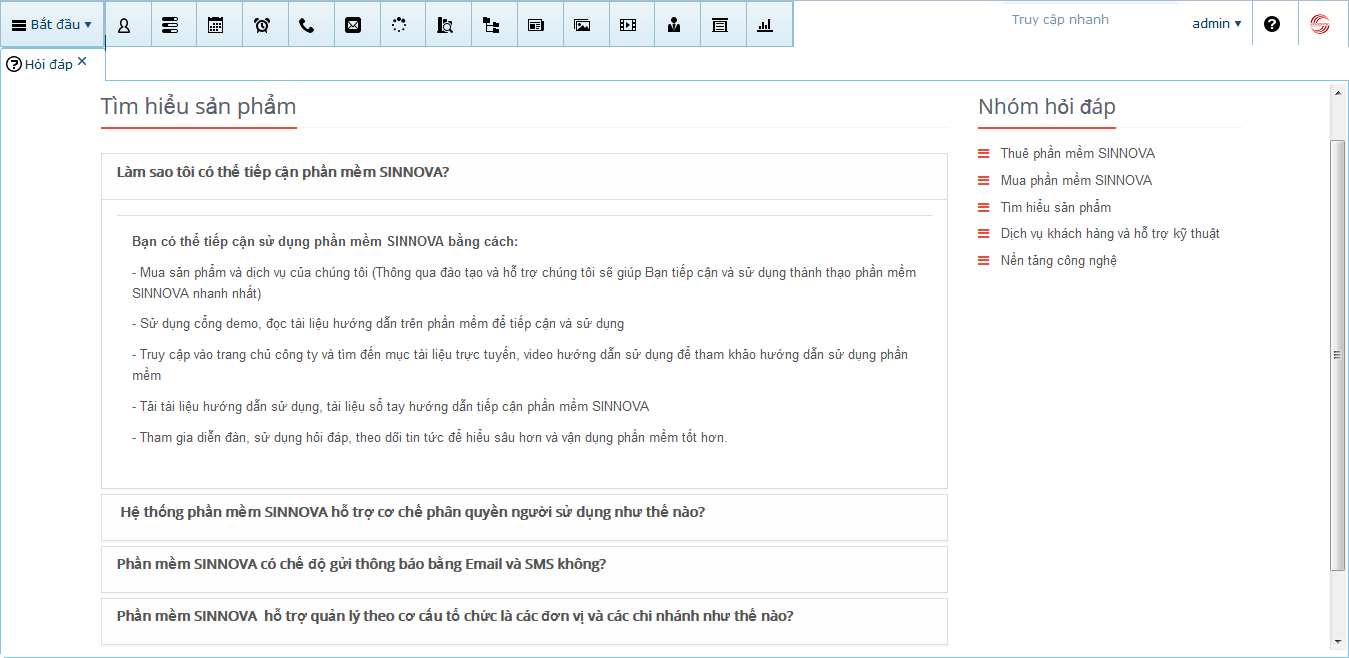Open the phone call toolbar icon
Viewport: 1349px width, 658px height.
tap(307, 25)
